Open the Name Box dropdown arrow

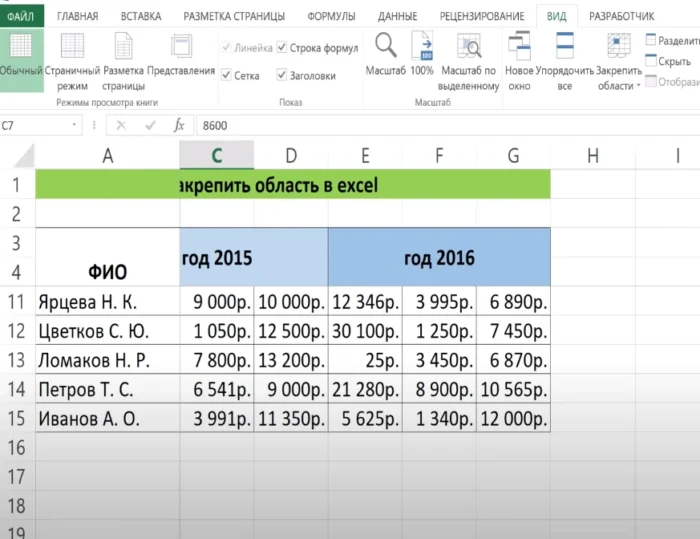point(74,126)
